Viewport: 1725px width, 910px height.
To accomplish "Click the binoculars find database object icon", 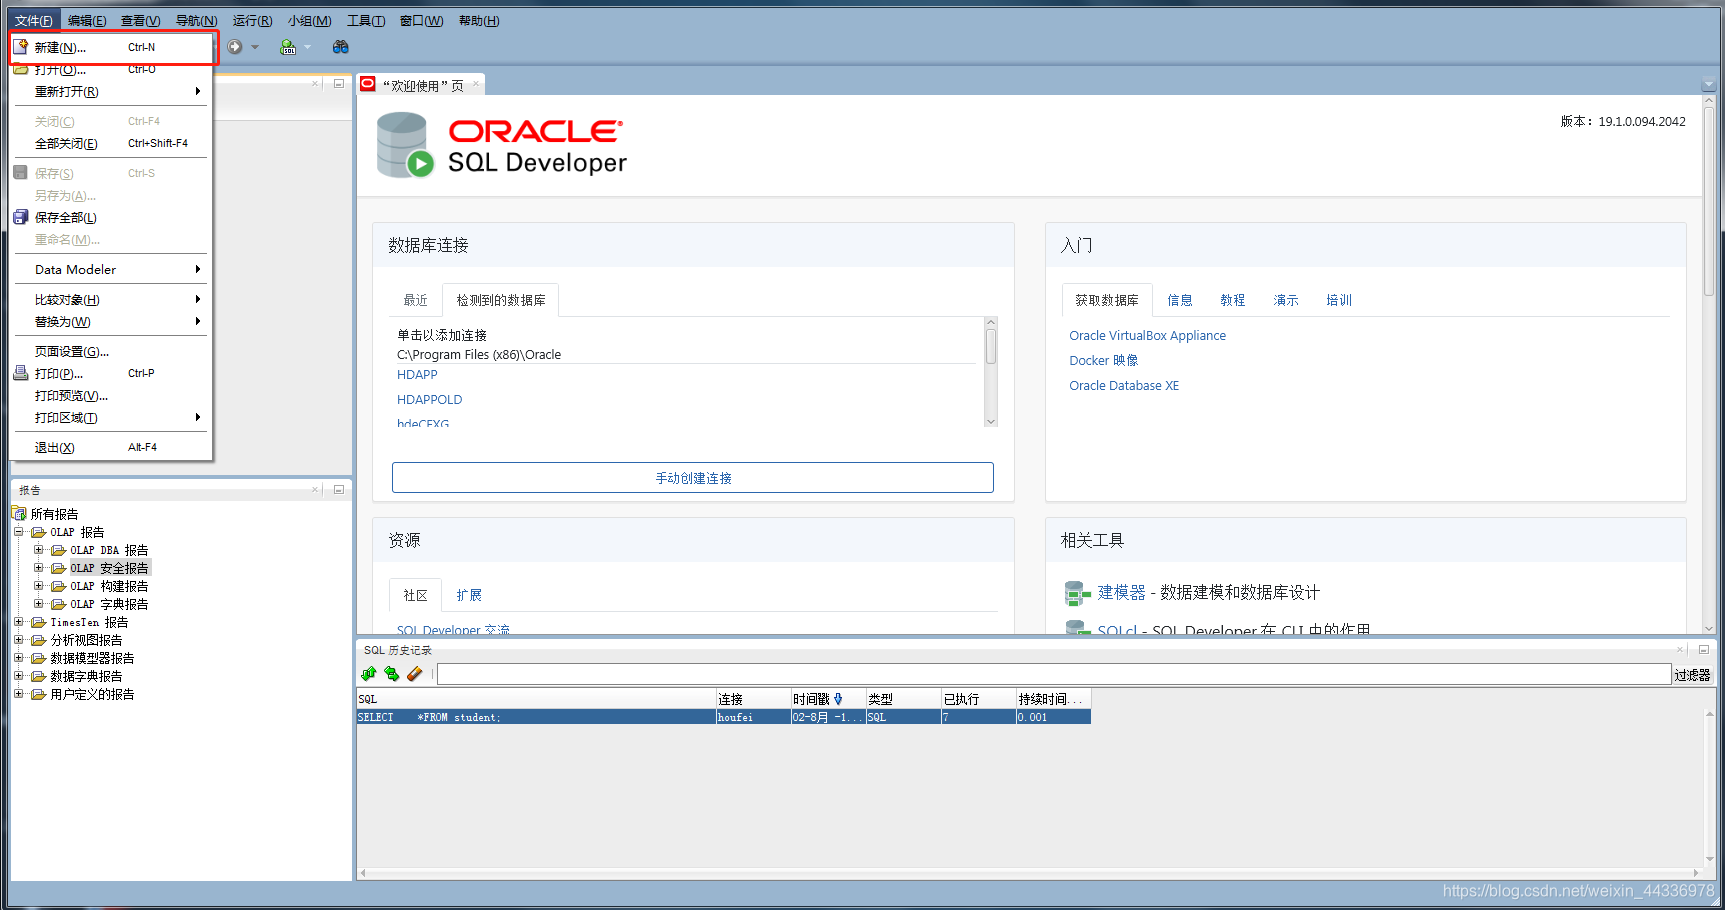I will [341, 47].
